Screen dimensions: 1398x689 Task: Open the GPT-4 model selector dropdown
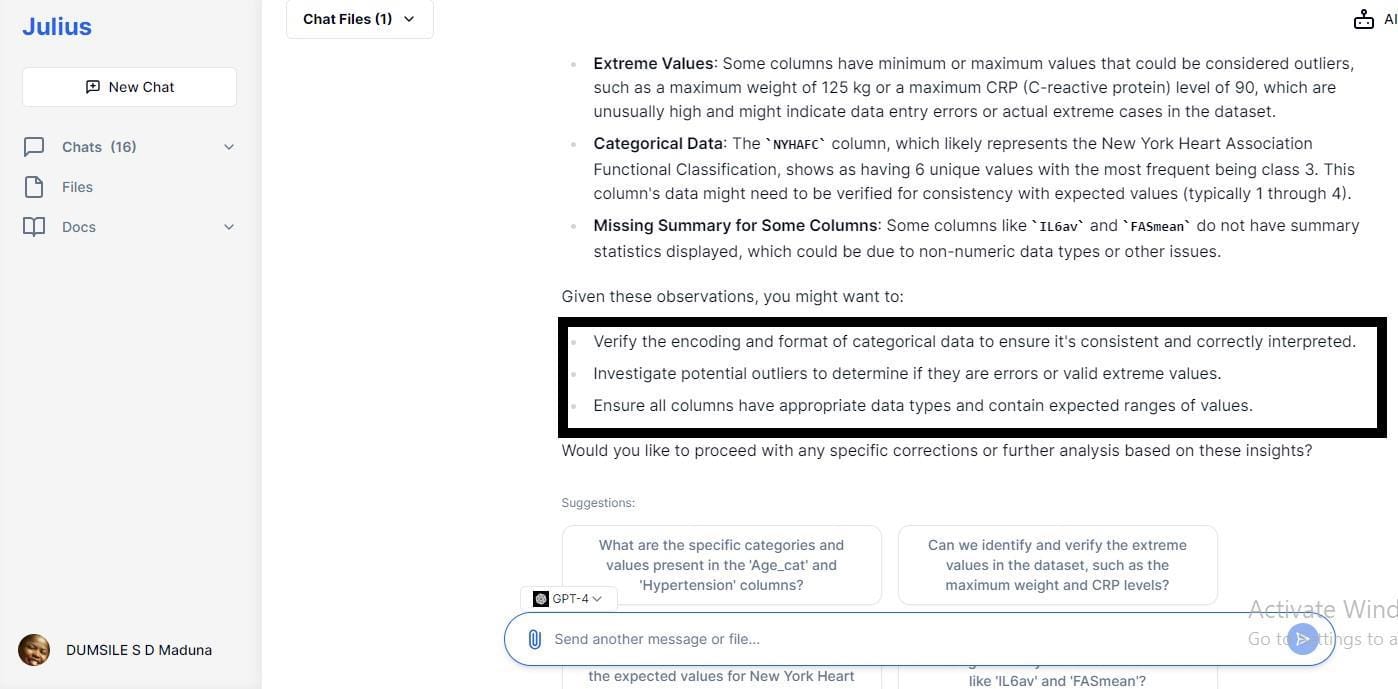[569, 599]
